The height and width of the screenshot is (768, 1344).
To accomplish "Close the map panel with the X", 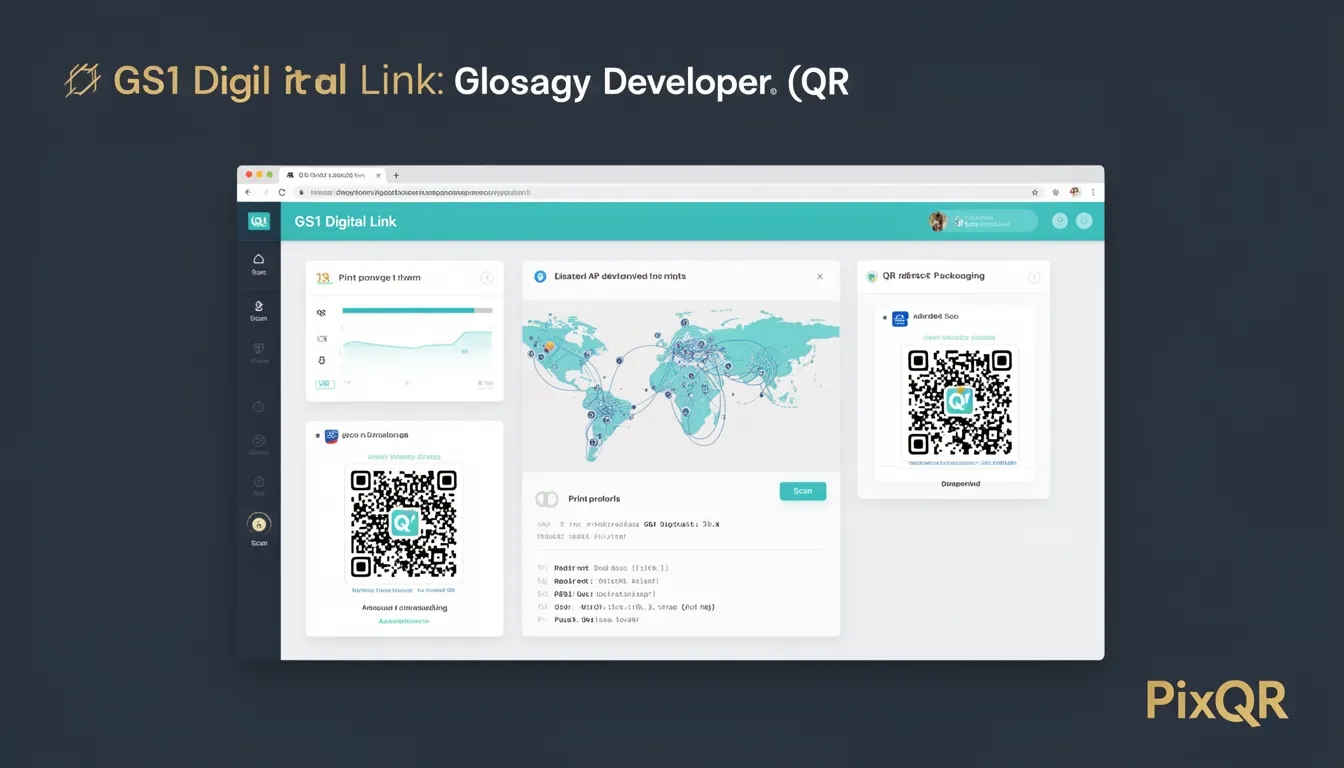I will point(820,277).
